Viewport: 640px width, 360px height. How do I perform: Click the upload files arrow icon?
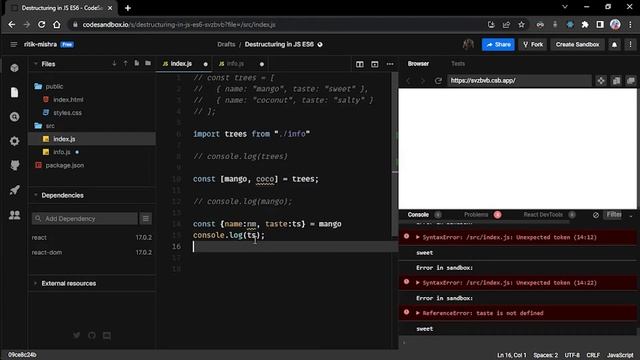point(125,64)
